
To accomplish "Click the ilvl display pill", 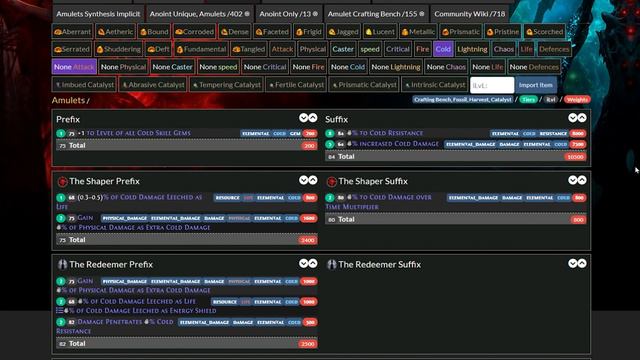I will point(551,100).
